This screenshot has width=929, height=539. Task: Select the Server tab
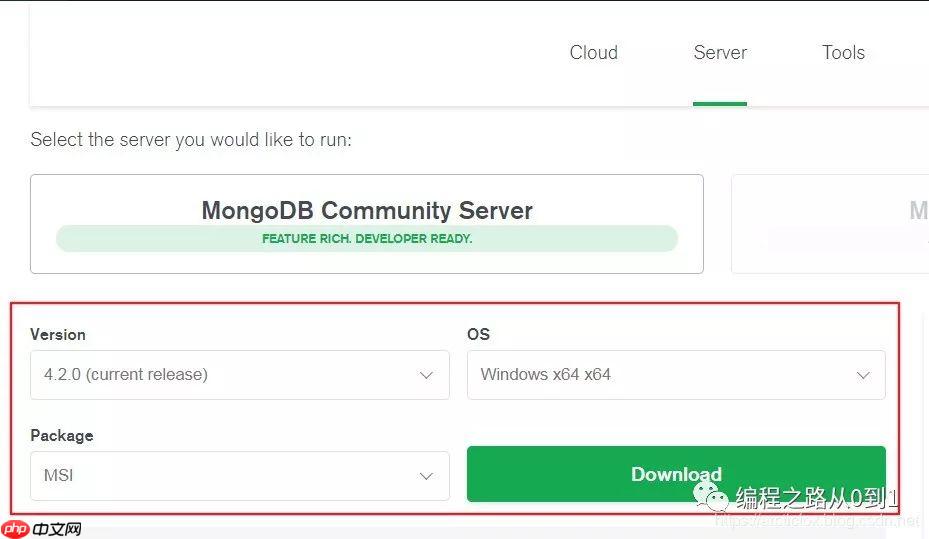pyautogui.click(x=720, y=53)
